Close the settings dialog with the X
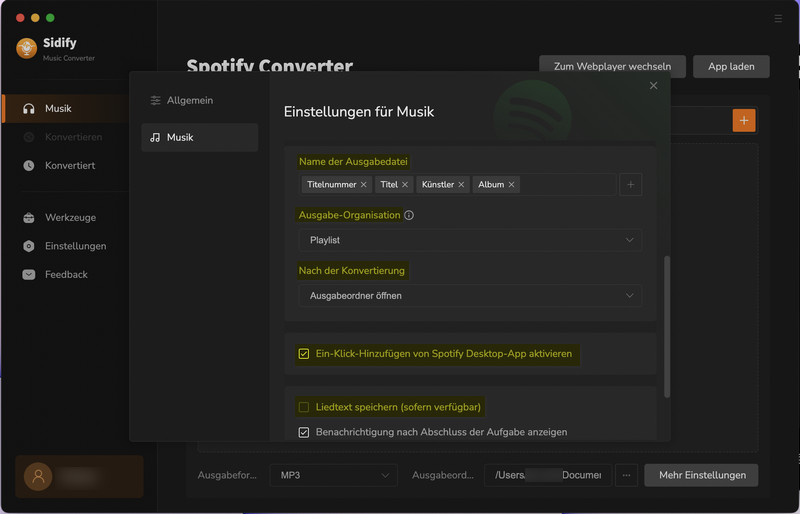 pyautogui.click(x=654, y=86)
